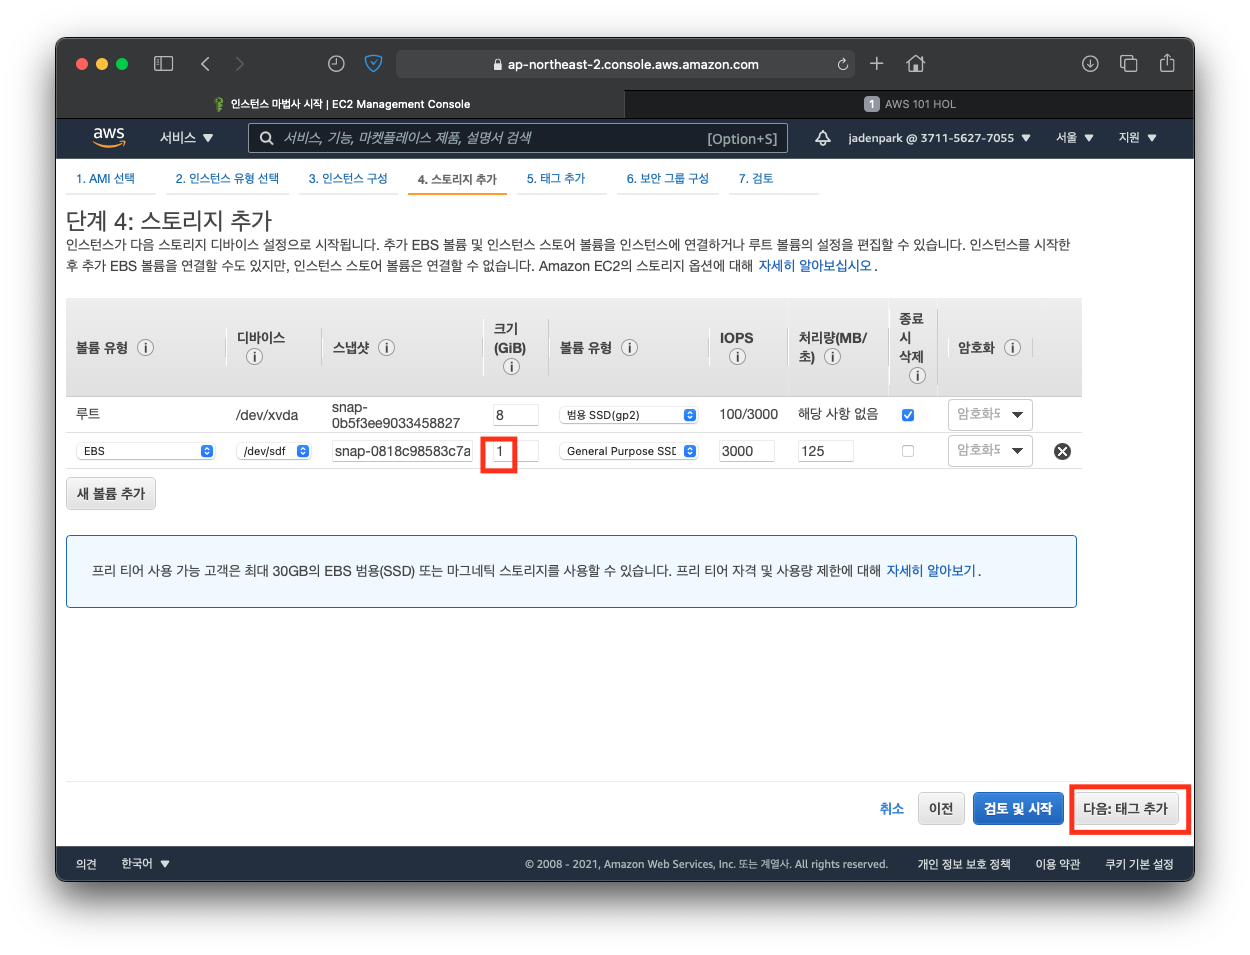The image size is (1250, 955).
Task: Reload the page with the refresh icon
Action: coord(843,64)
